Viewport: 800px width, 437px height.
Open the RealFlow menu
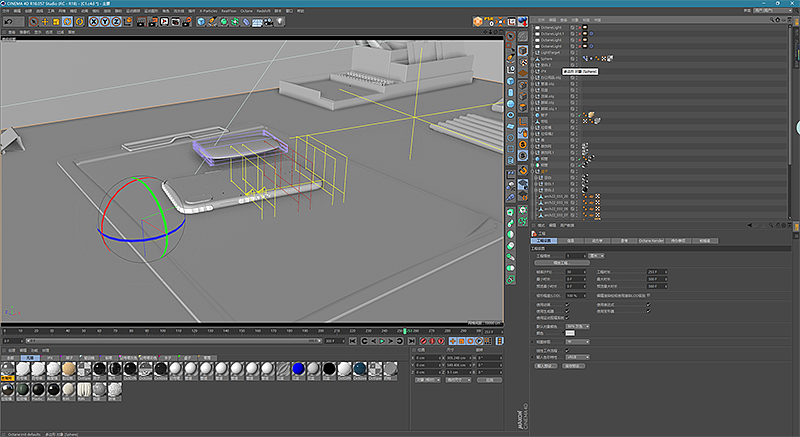(x=229, y=11)
